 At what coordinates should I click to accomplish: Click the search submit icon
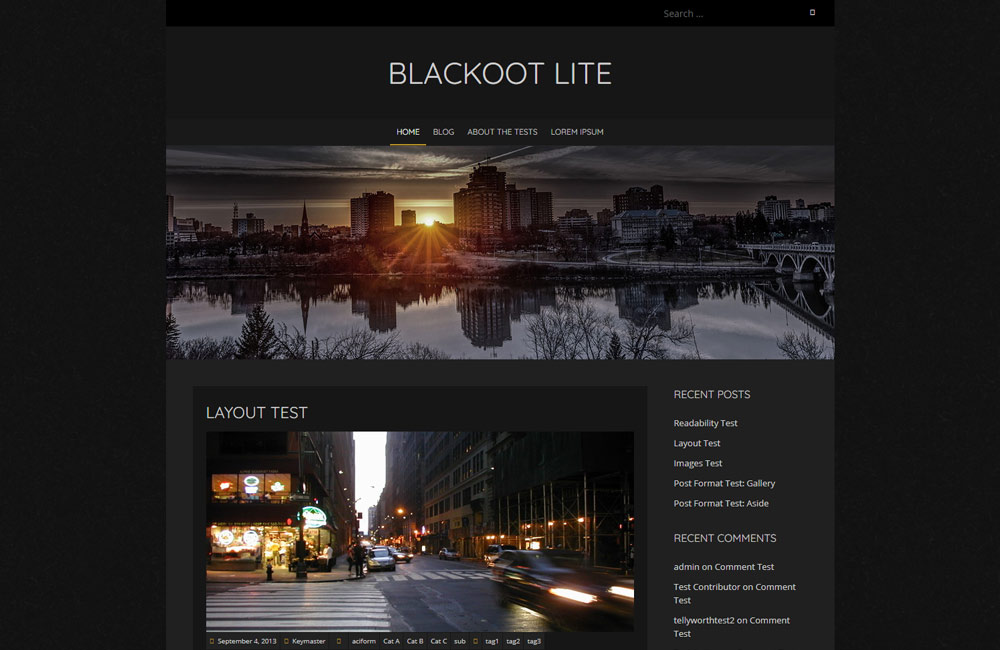[x=812, y=13]
